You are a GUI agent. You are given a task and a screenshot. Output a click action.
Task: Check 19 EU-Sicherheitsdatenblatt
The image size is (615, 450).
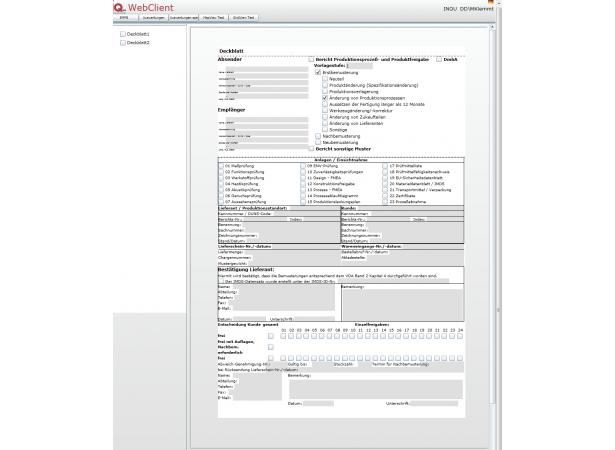(385, 178)
